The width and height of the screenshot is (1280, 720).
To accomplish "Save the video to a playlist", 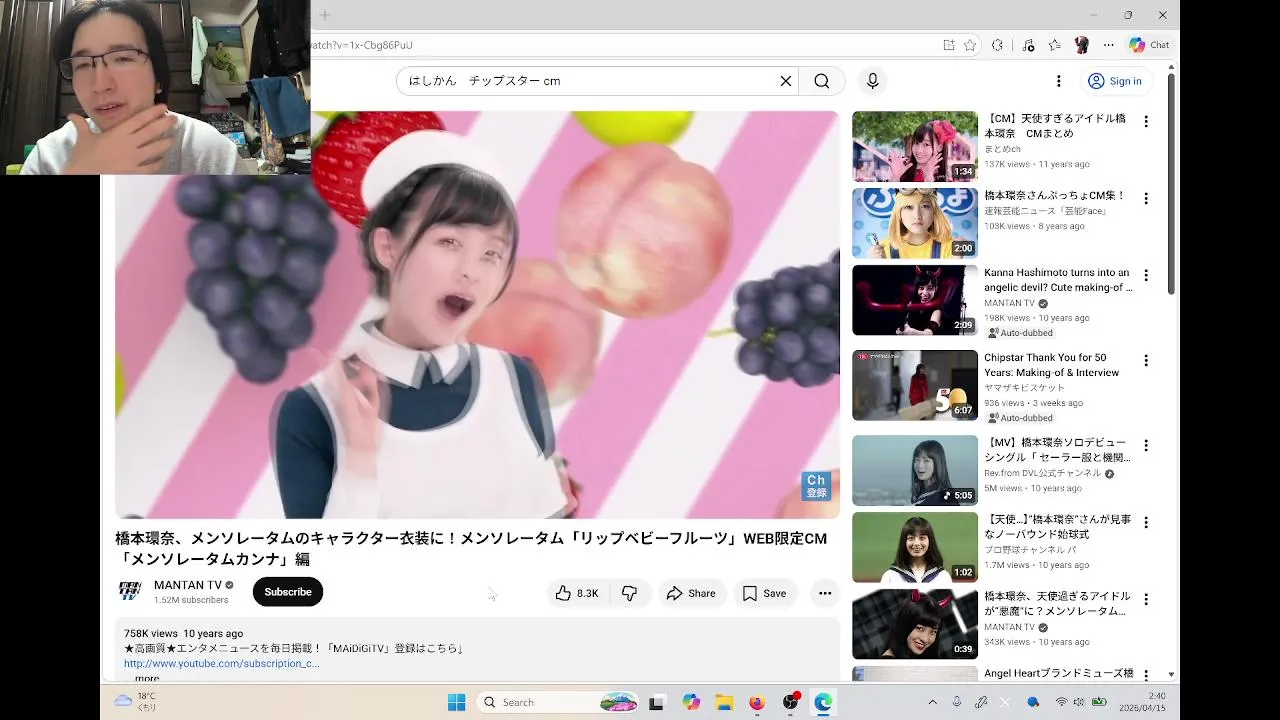I will 765,593.
